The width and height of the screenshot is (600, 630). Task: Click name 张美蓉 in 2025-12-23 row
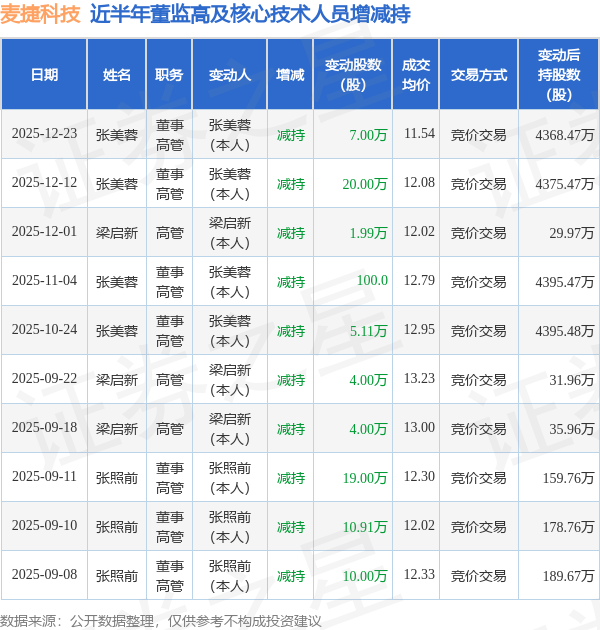coord(117,135)
